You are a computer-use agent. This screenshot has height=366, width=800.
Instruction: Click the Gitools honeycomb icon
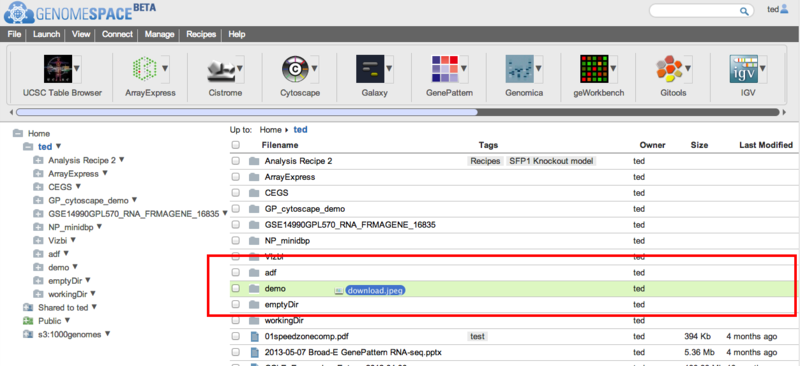point(669,69)
